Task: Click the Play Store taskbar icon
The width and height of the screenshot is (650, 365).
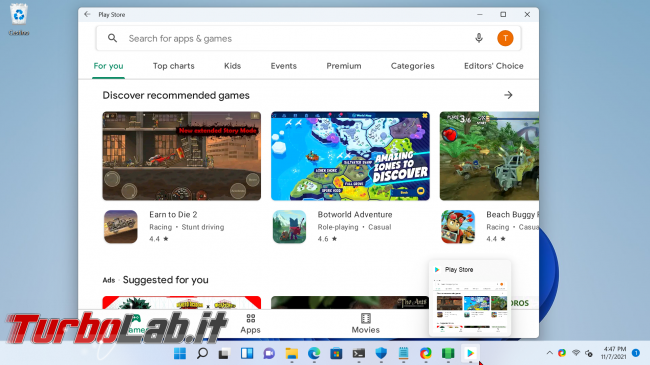Action: coord(471,353)
